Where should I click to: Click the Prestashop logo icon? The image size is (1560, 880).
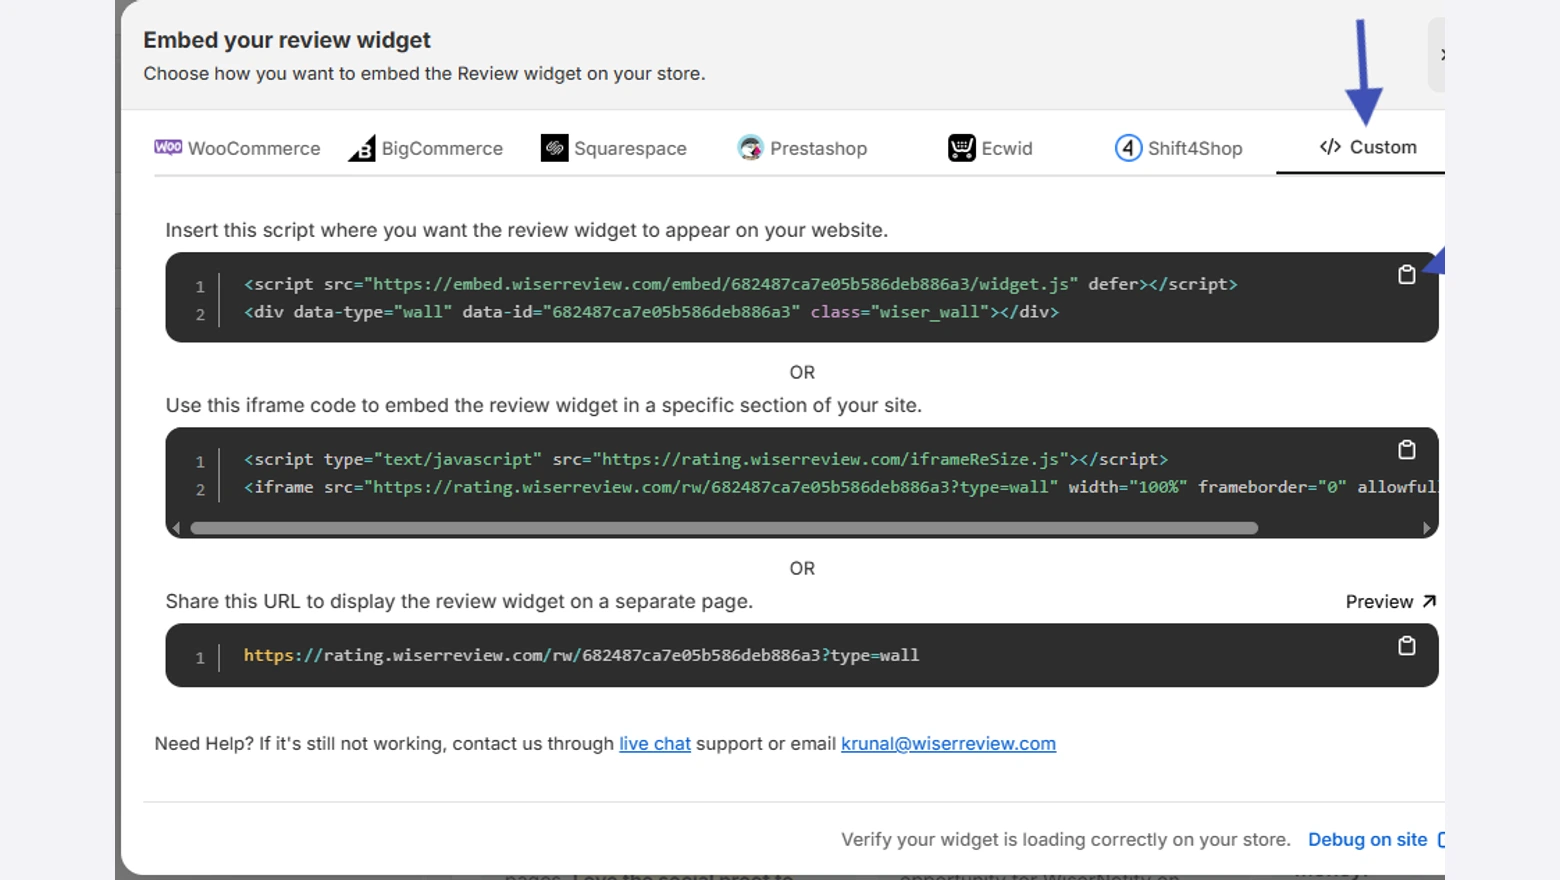tap(750, 148)
